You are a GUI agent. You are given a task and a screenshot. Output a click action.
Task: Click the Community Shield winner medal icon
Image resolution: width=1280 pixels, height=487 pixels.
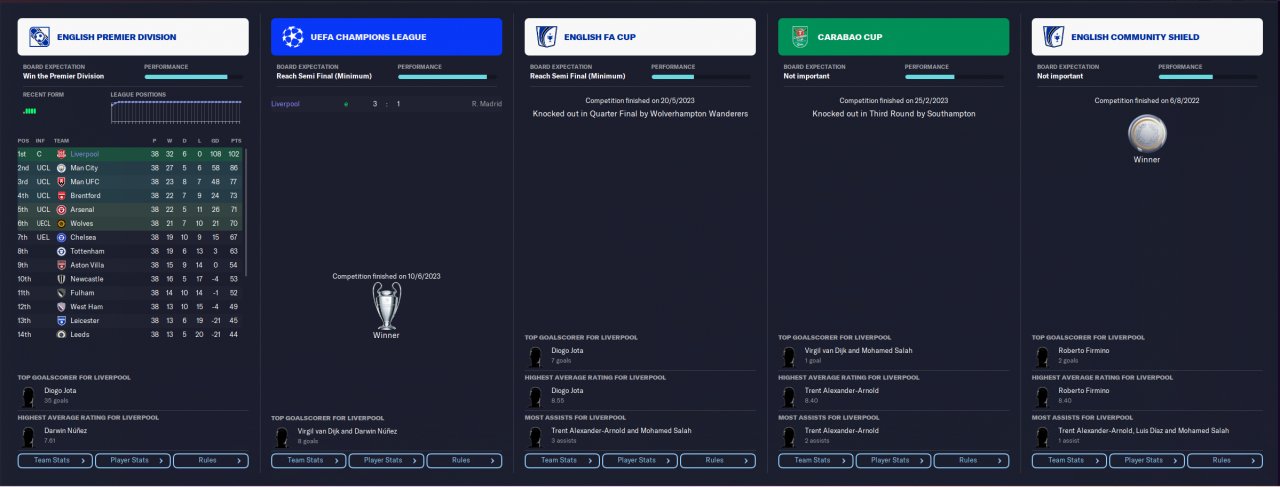click(1147, 133)
